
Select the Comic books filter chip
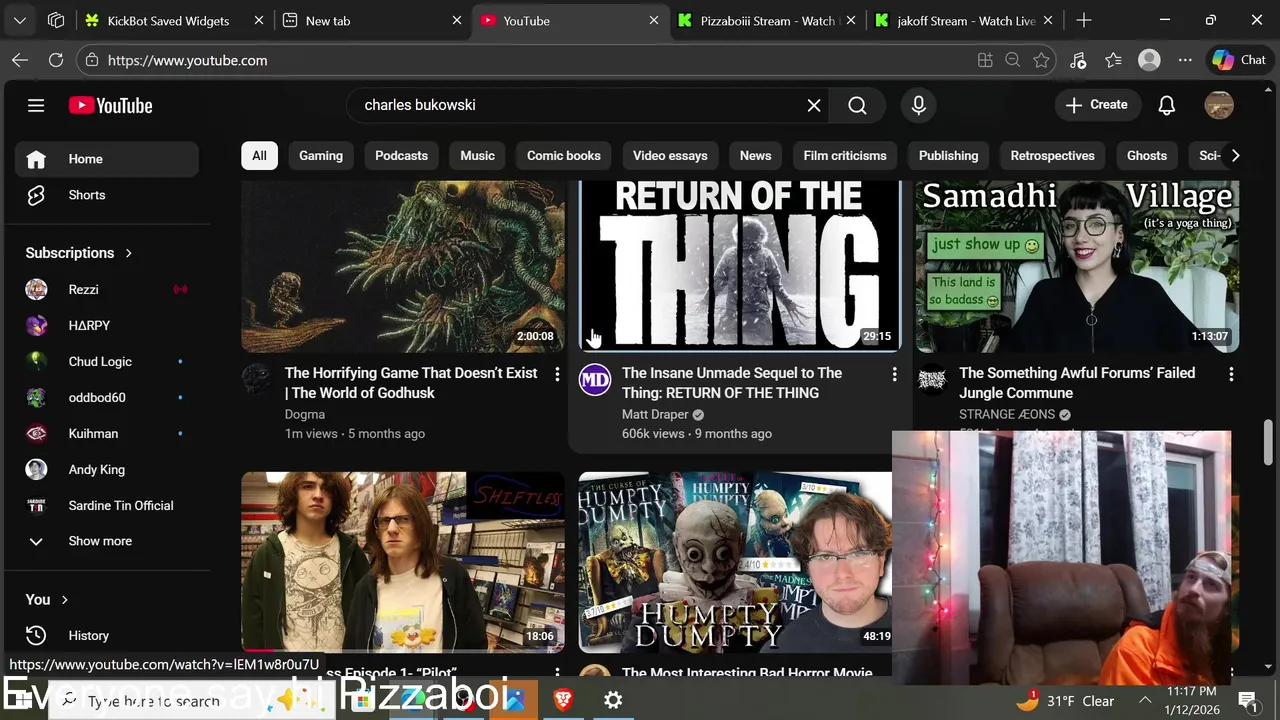(564, 156)
